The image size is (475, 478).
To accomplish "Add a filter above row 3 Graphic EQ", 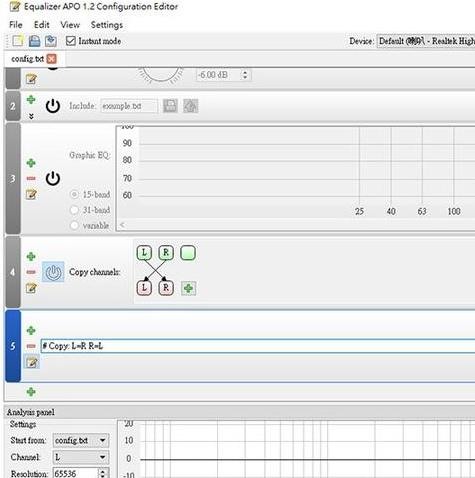I will (x=31, y=163).
